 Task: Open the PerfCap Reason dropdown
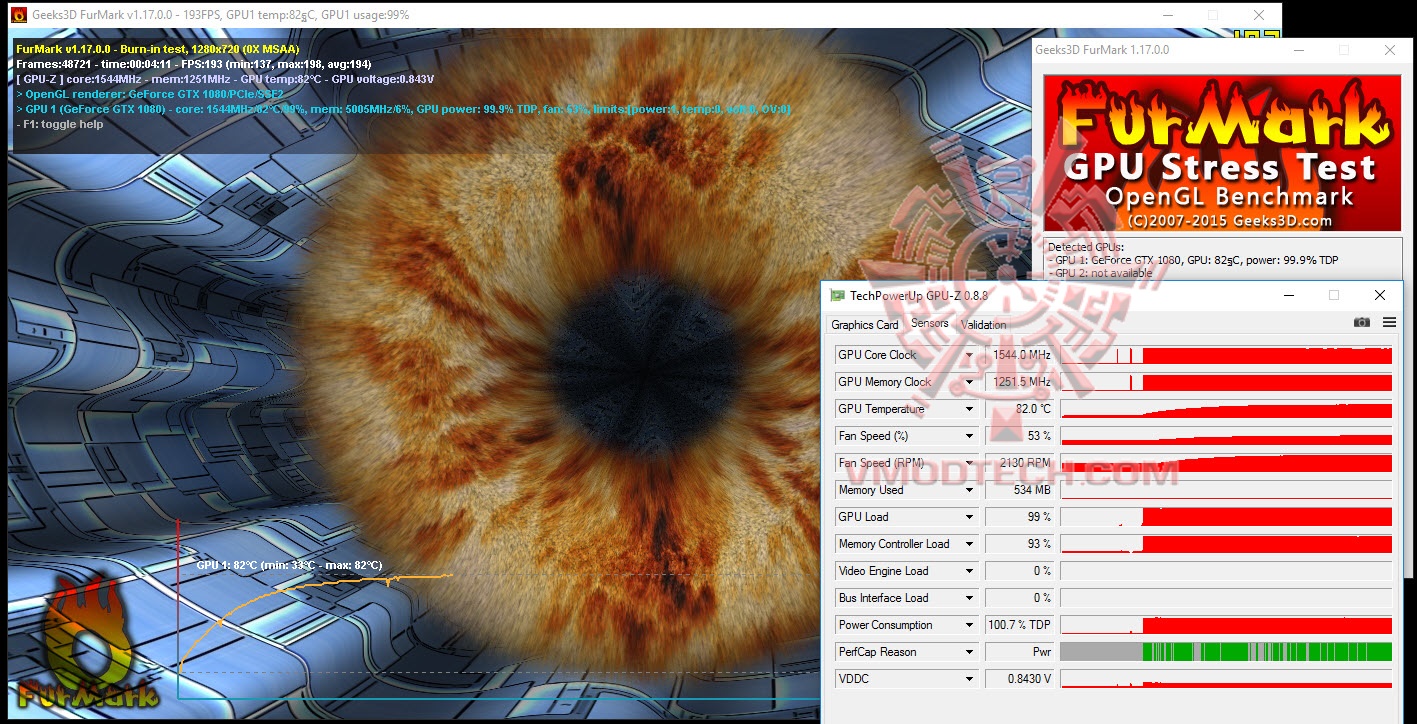click(x=969, y=652)
